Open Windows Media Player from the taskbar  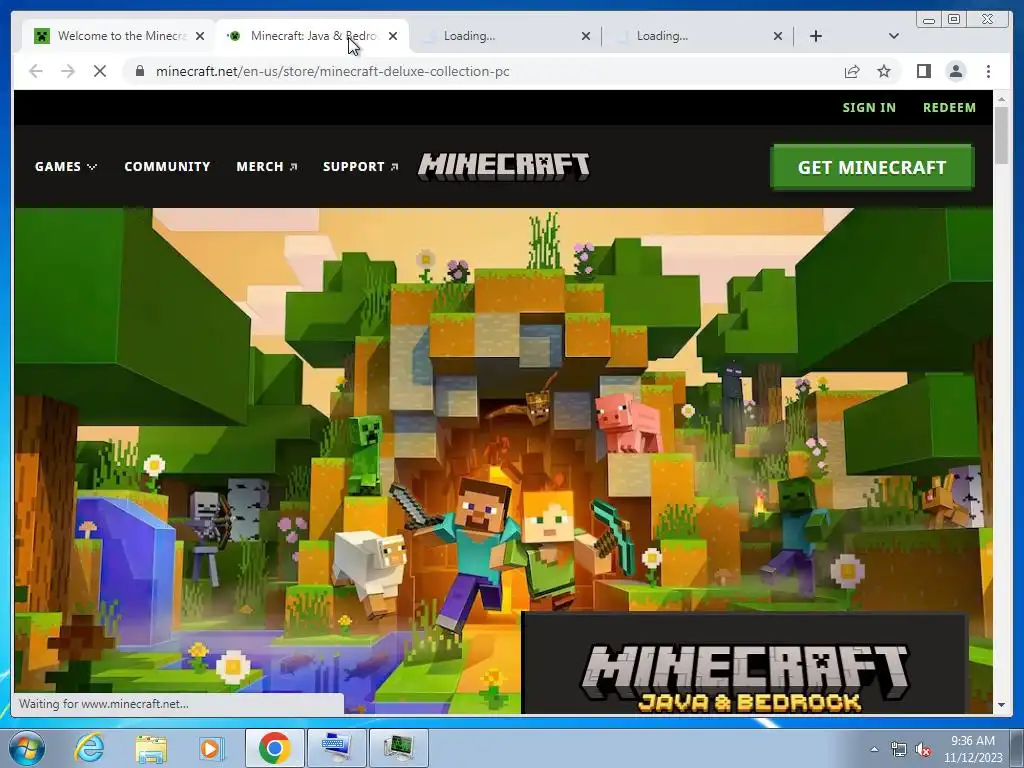(x=211, y=748)
